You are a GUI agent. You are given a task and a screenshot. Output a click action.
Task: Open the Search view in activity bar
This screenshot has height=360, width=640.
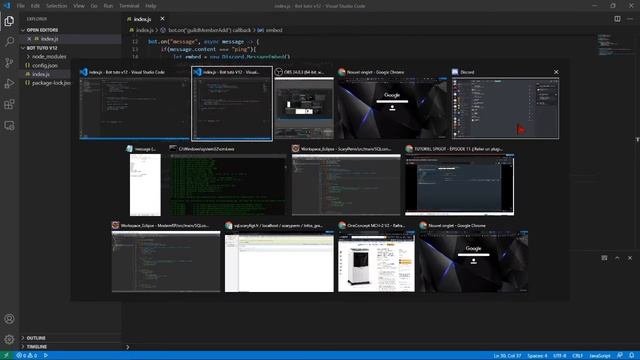(x=9, y=42)
